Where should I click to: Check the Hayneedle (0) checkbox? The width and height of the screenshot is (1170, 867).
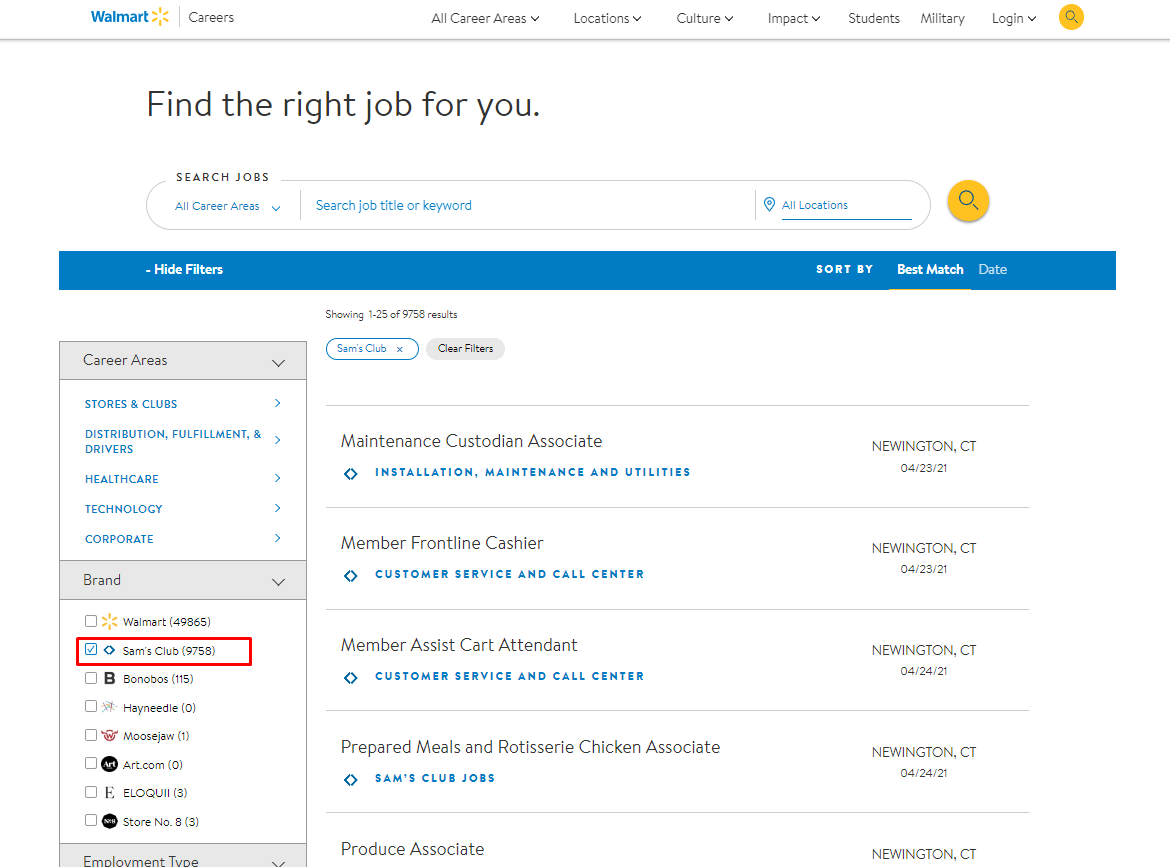pos(91,706)
